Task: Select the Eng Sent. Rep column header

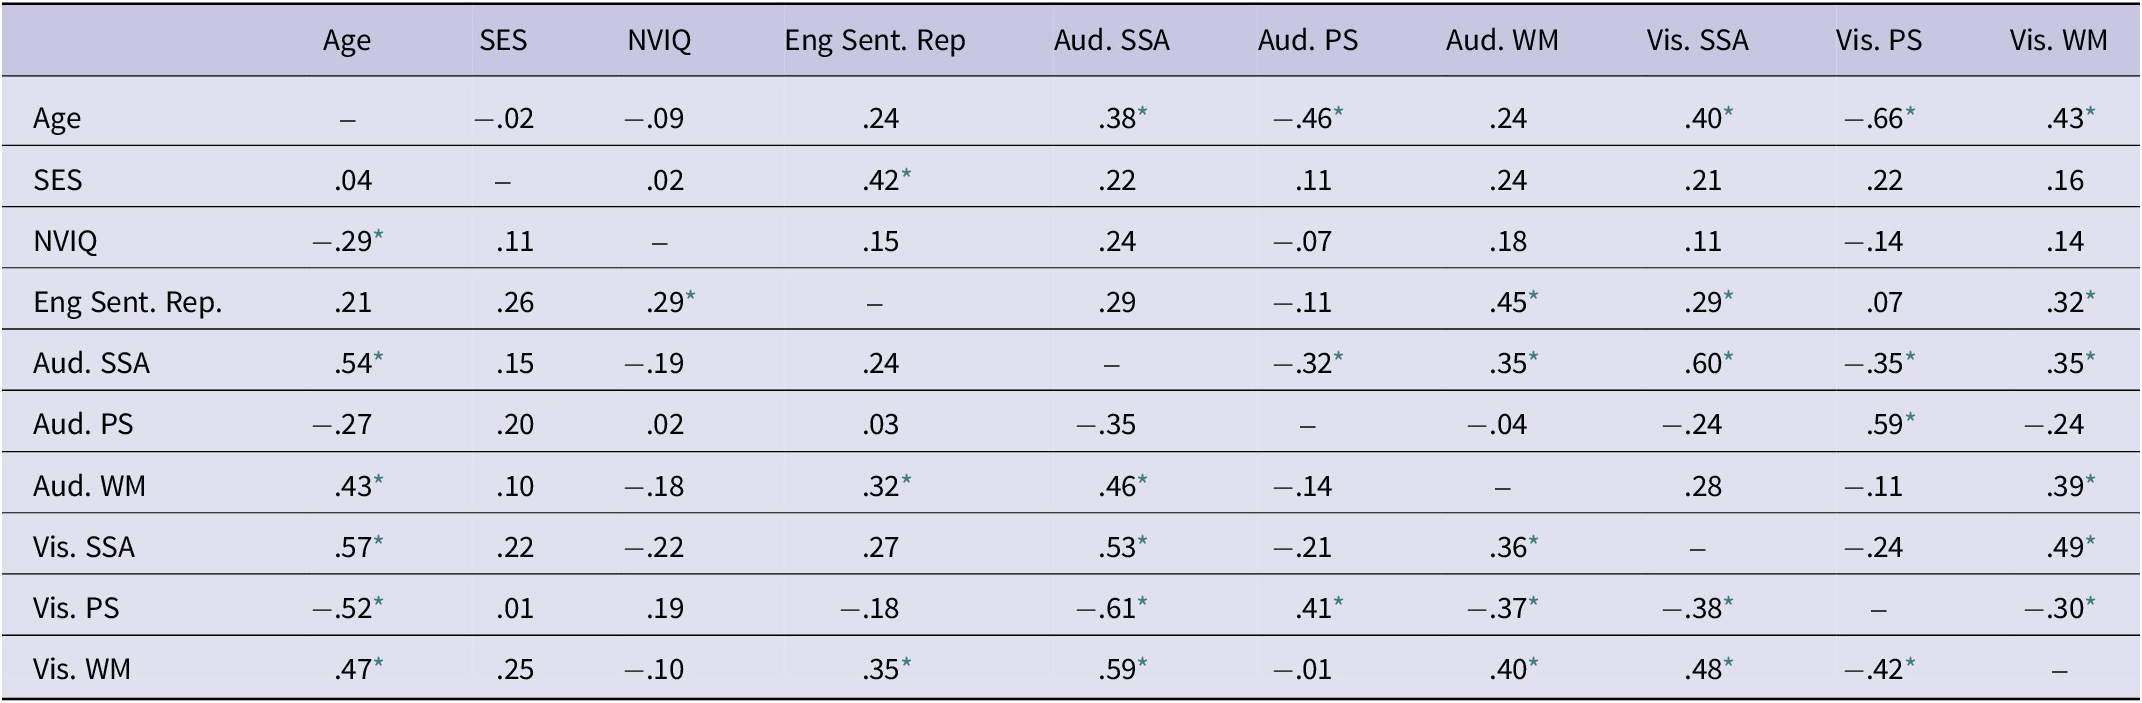Action: click(875, 41)
